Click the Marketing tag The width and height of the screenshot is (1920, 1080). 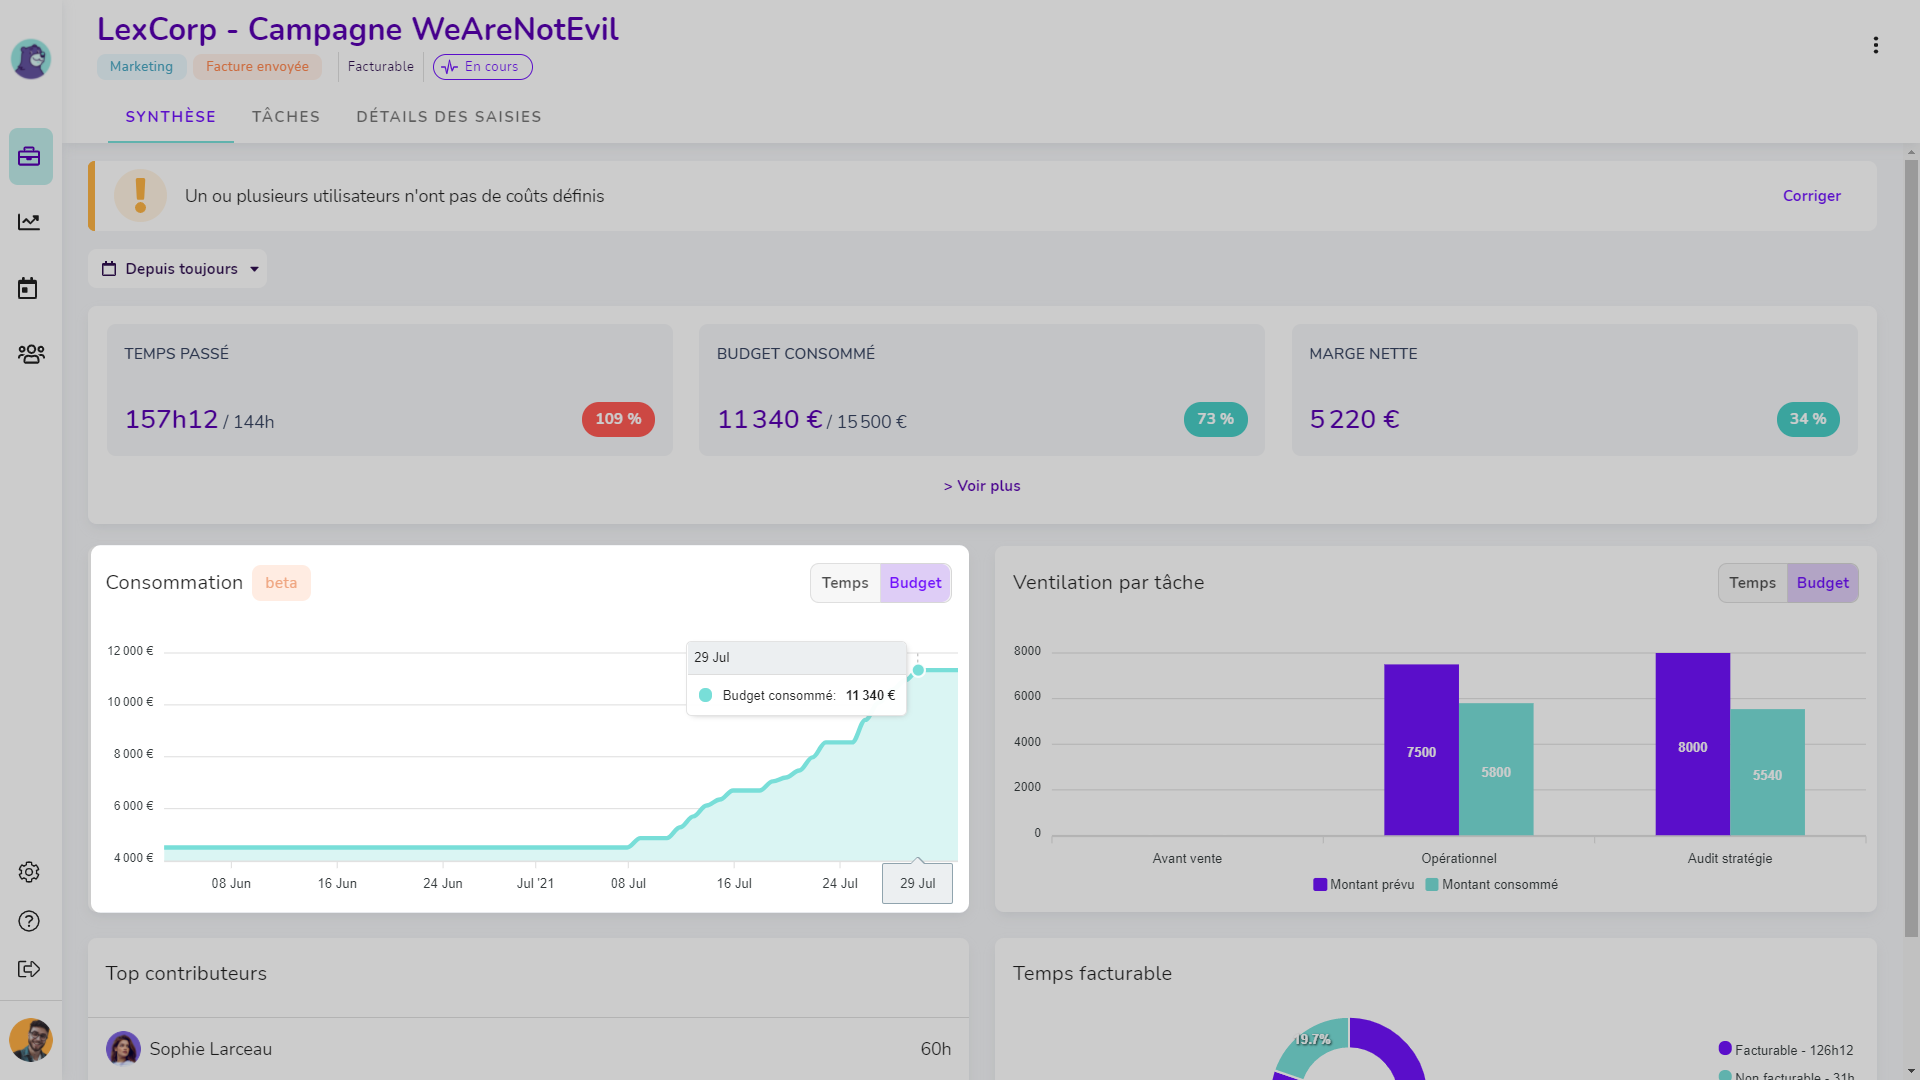141,67
